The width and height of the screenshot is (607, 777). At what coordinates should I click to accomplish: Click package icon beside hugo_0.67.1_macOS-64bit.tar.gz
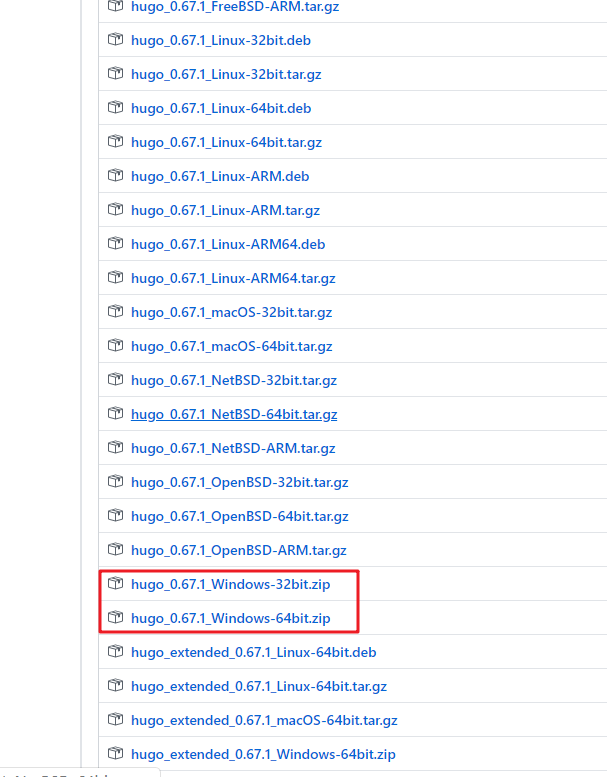pyautogui.click(x=115, y=346)
